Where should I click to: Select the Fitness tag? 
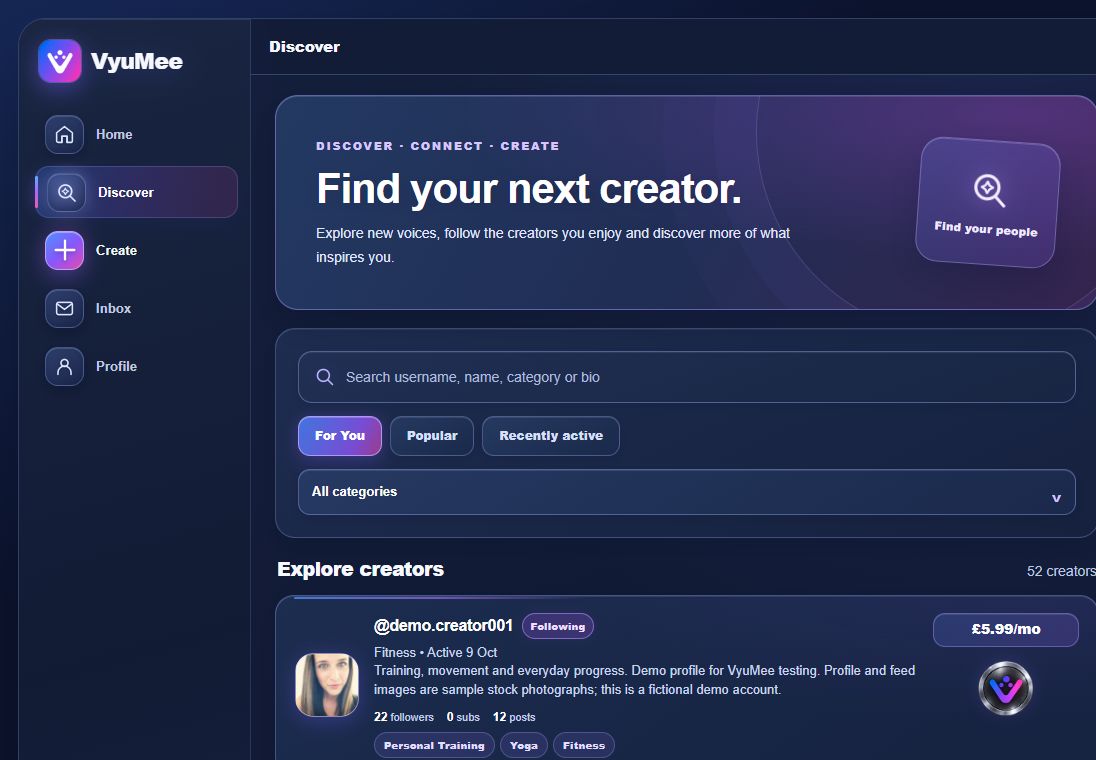pyautogui.click(x=584, y=745)
